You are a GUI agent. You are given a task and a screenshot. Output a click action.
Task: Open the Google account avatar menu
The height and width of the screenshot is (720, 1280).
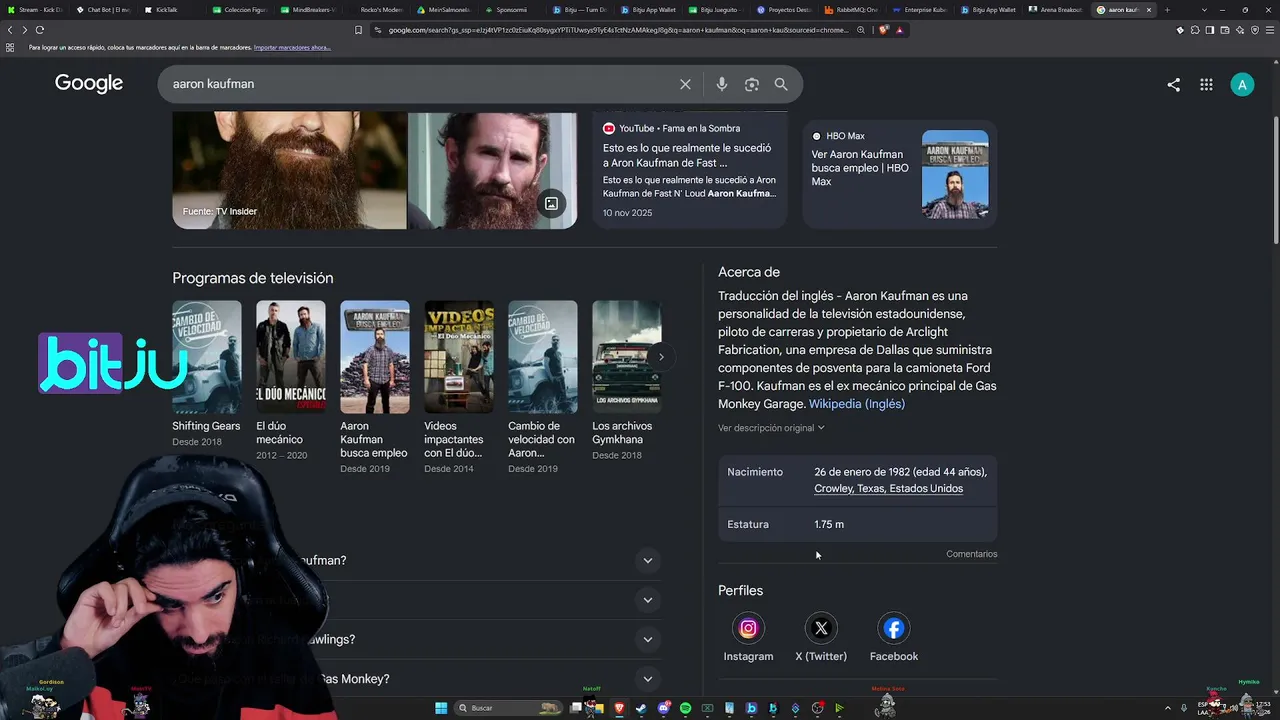click(1242, 85)
